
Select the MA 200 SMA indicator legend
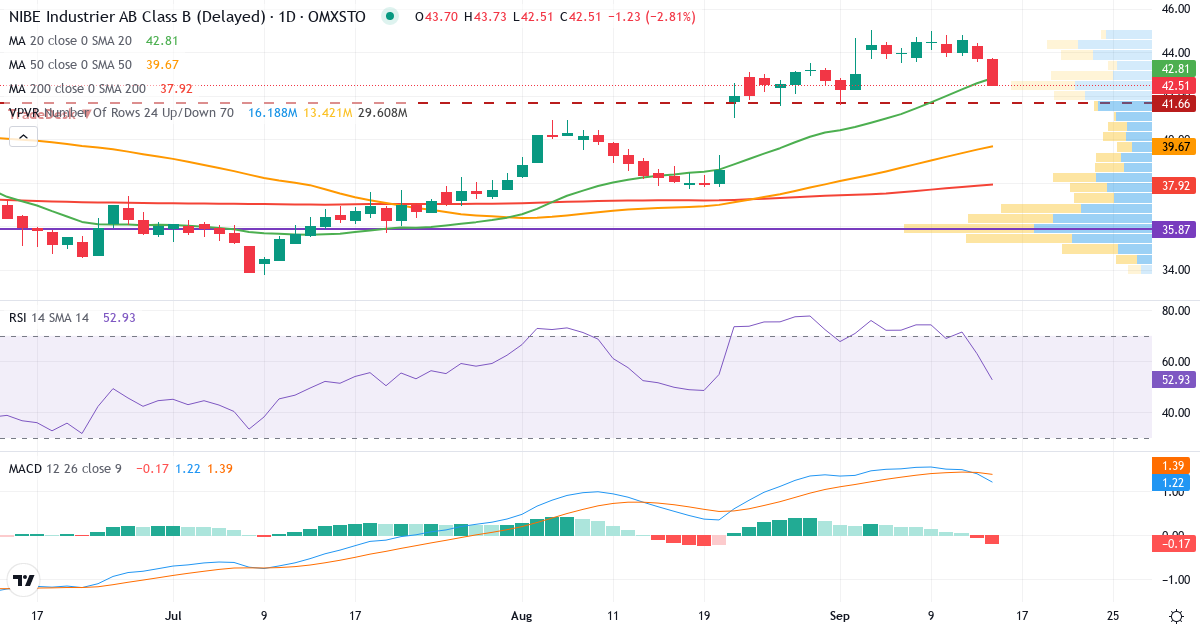coord(78,89)
